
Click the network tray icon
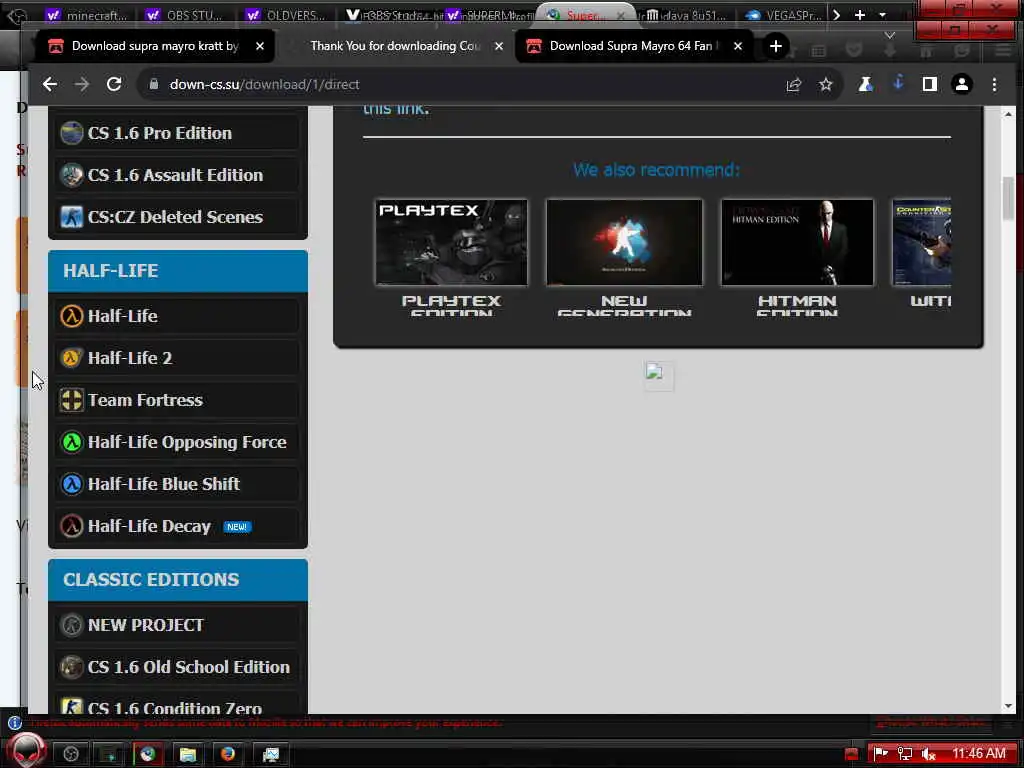(904, 754)
